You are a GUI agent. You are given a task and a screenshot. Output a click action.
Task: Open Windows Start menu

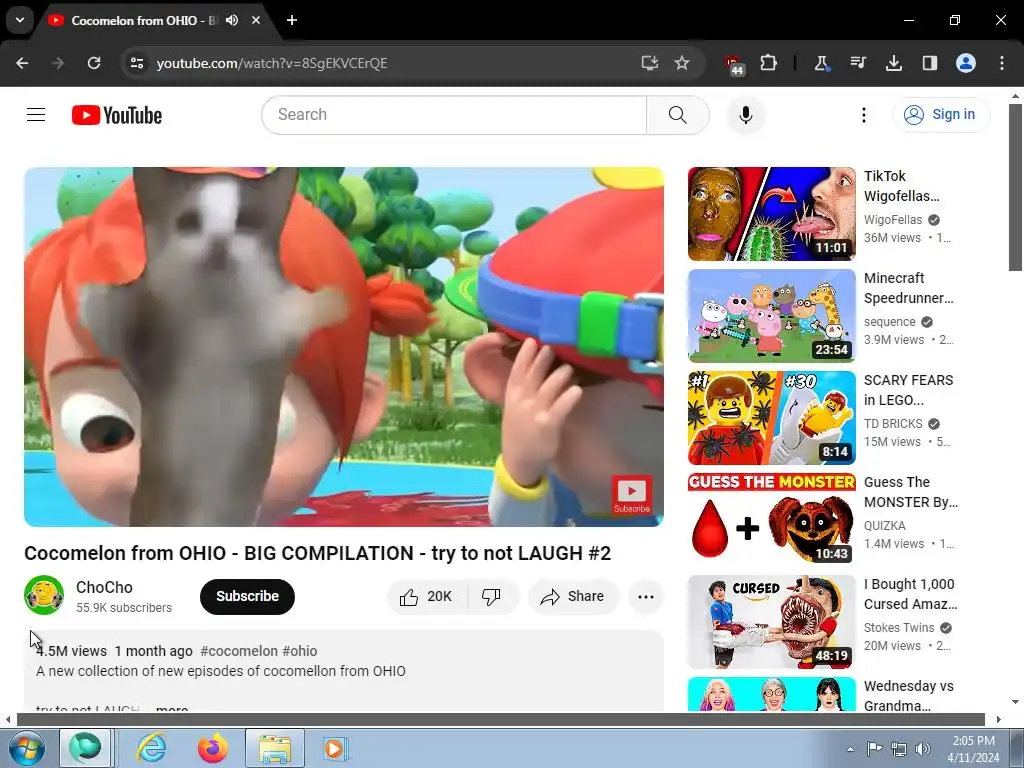coord(26,748)
